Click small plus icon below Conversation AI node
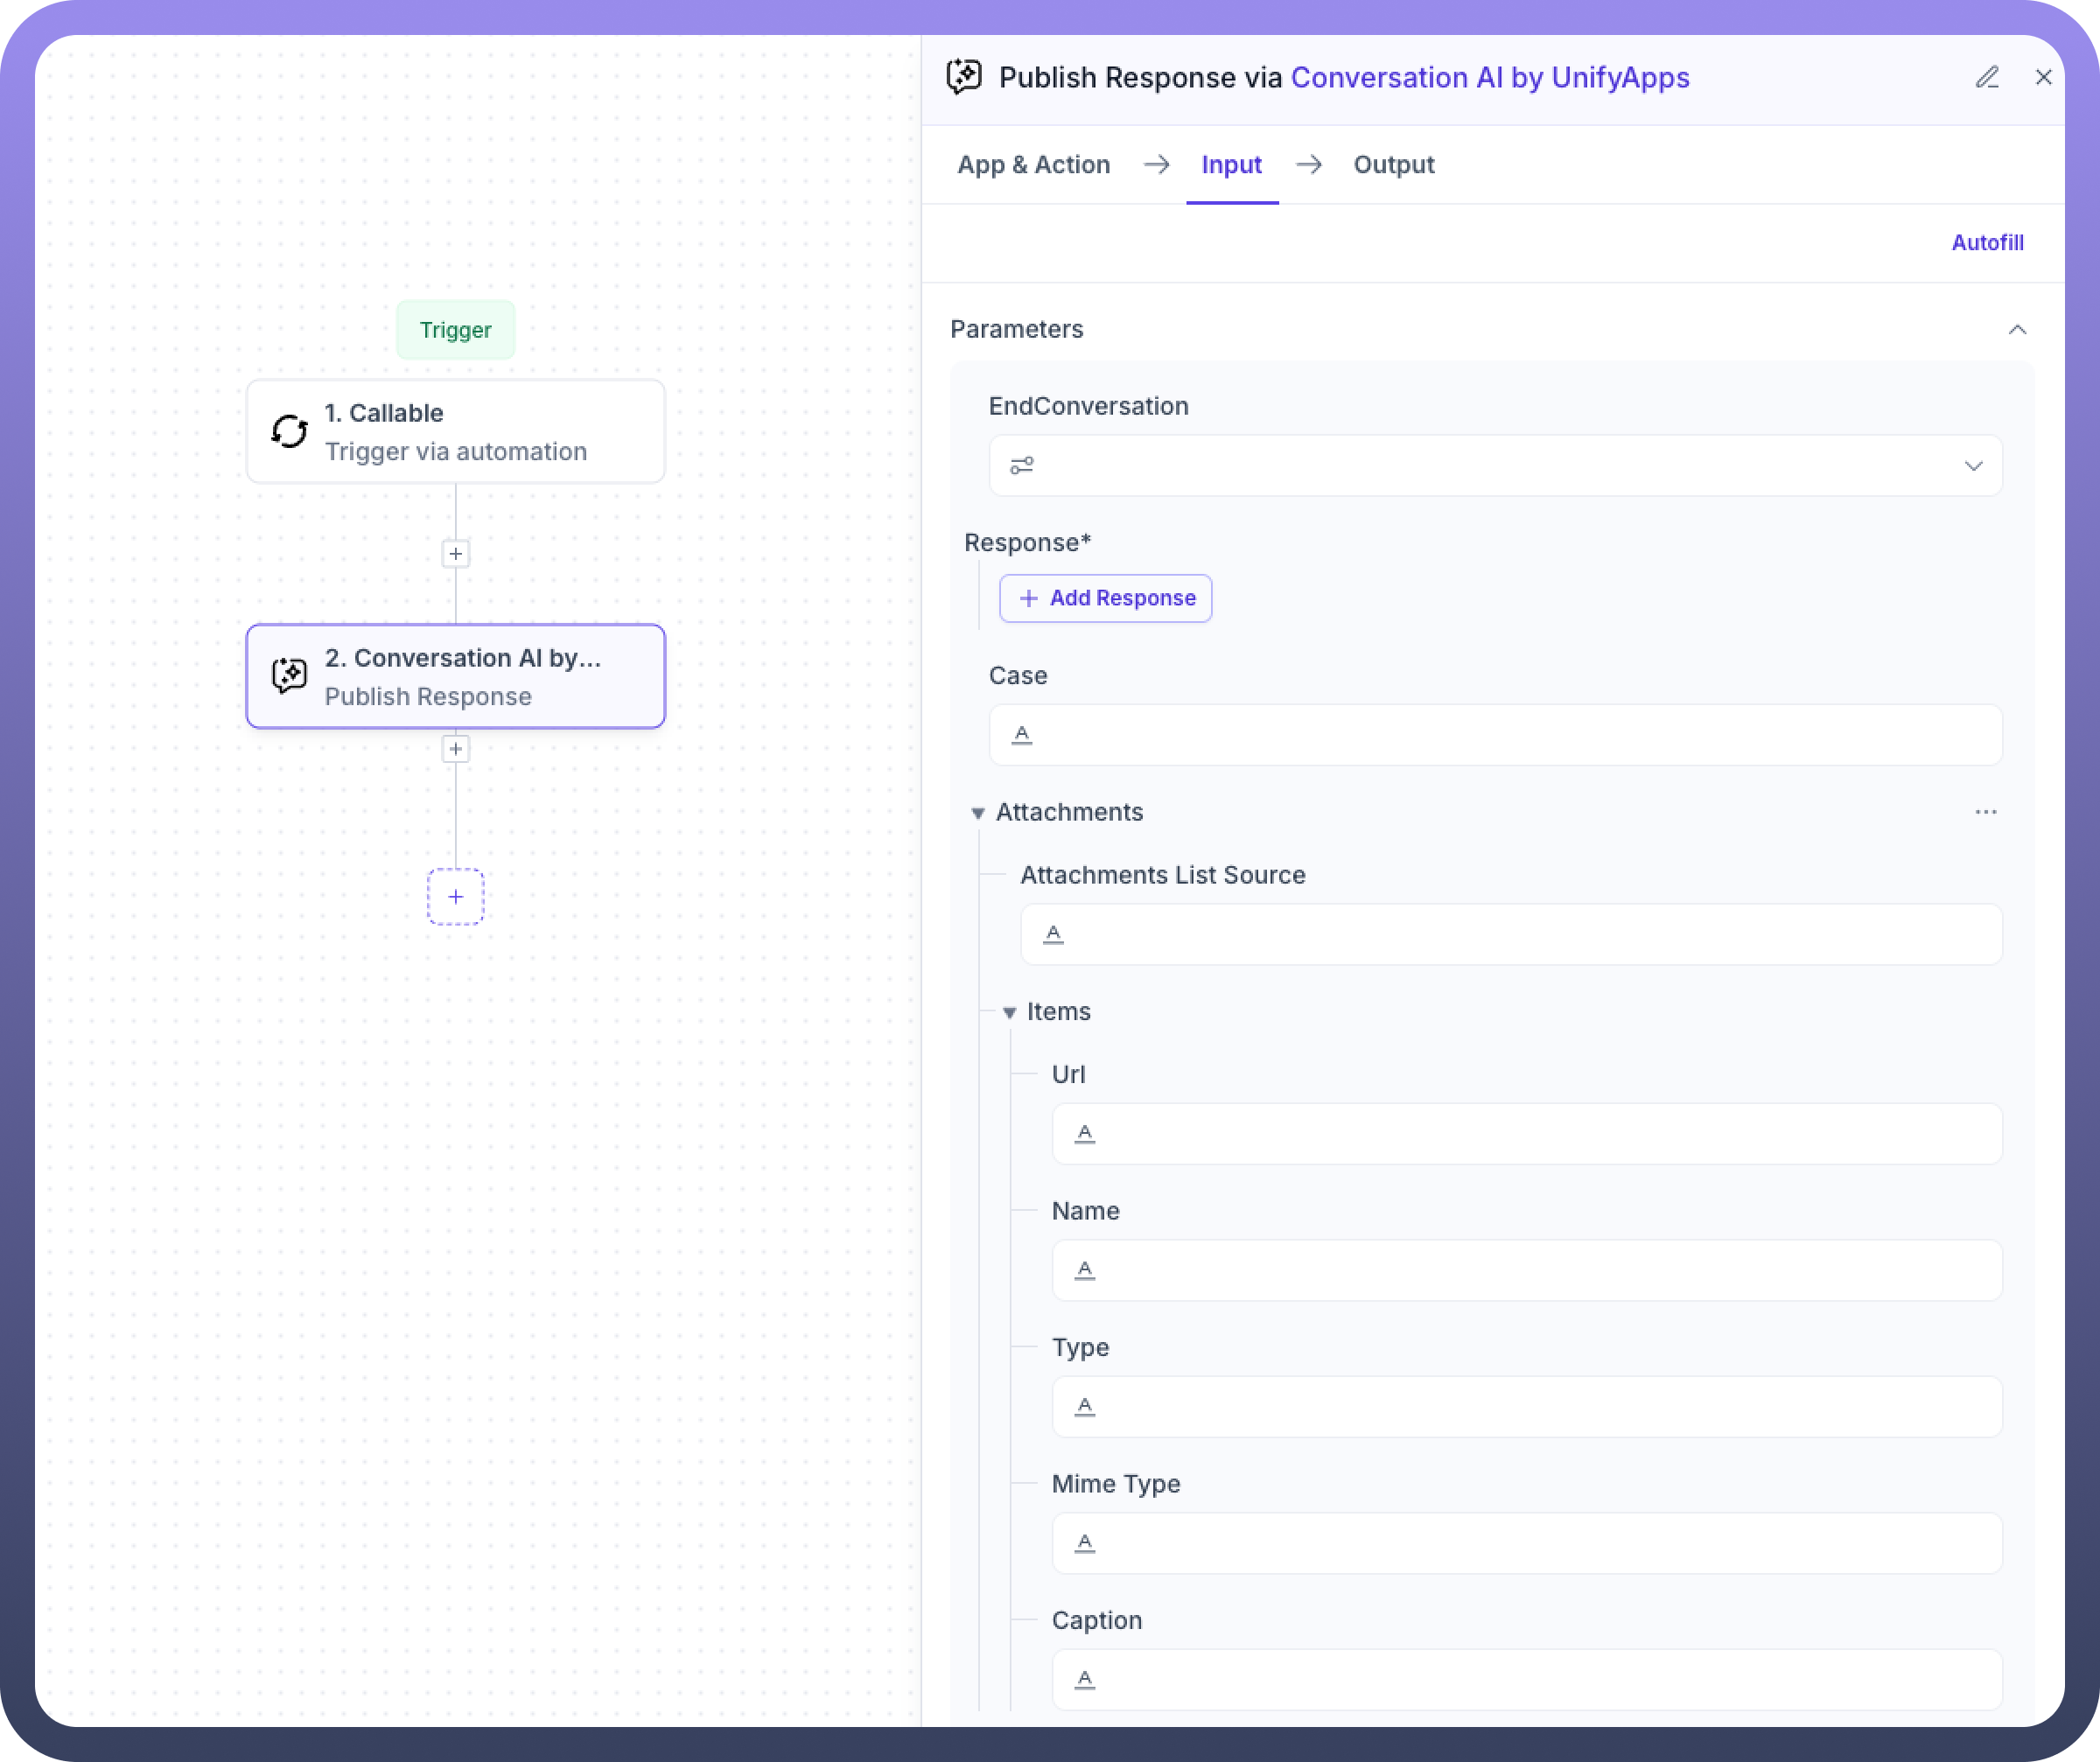2100x1762 pixels. point(455,749)
